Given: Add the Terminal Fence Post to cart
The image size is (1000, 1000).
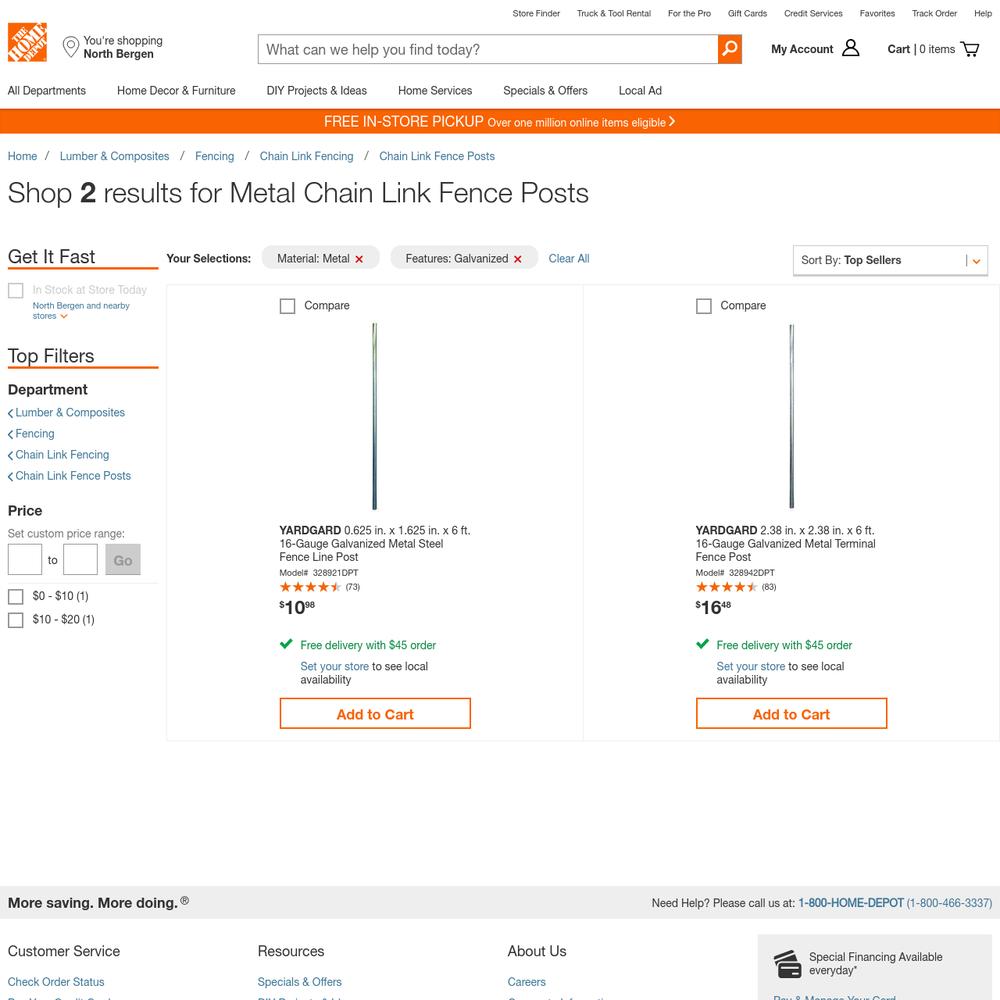Looking at the screenshot, I should [791, 714].
